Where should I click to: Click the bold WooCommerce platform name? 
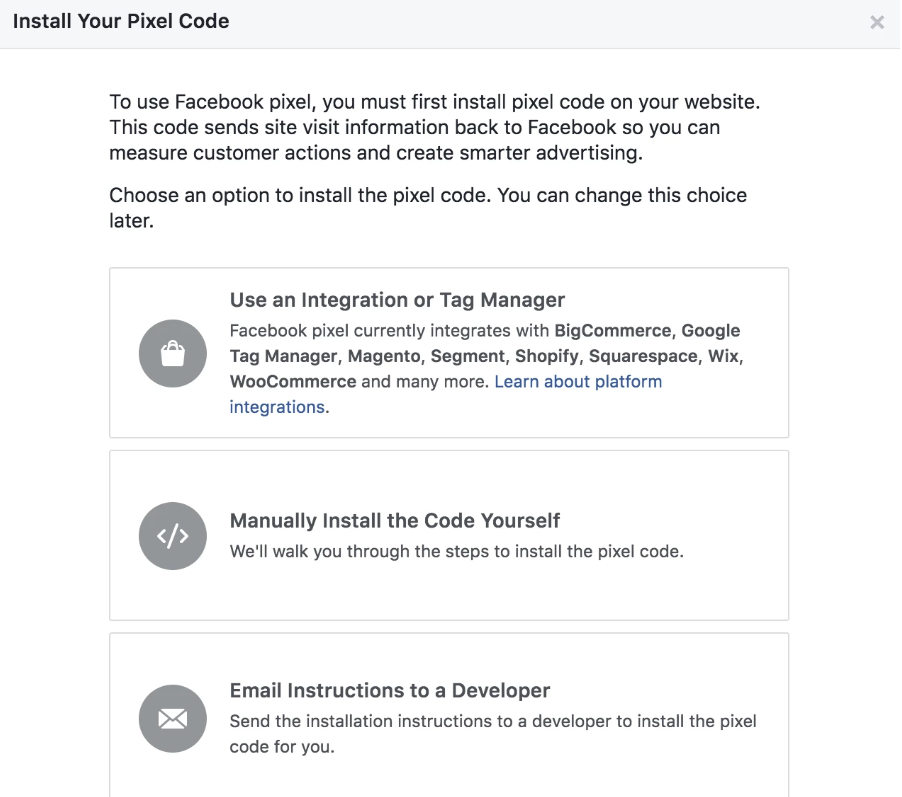[293, 382]
